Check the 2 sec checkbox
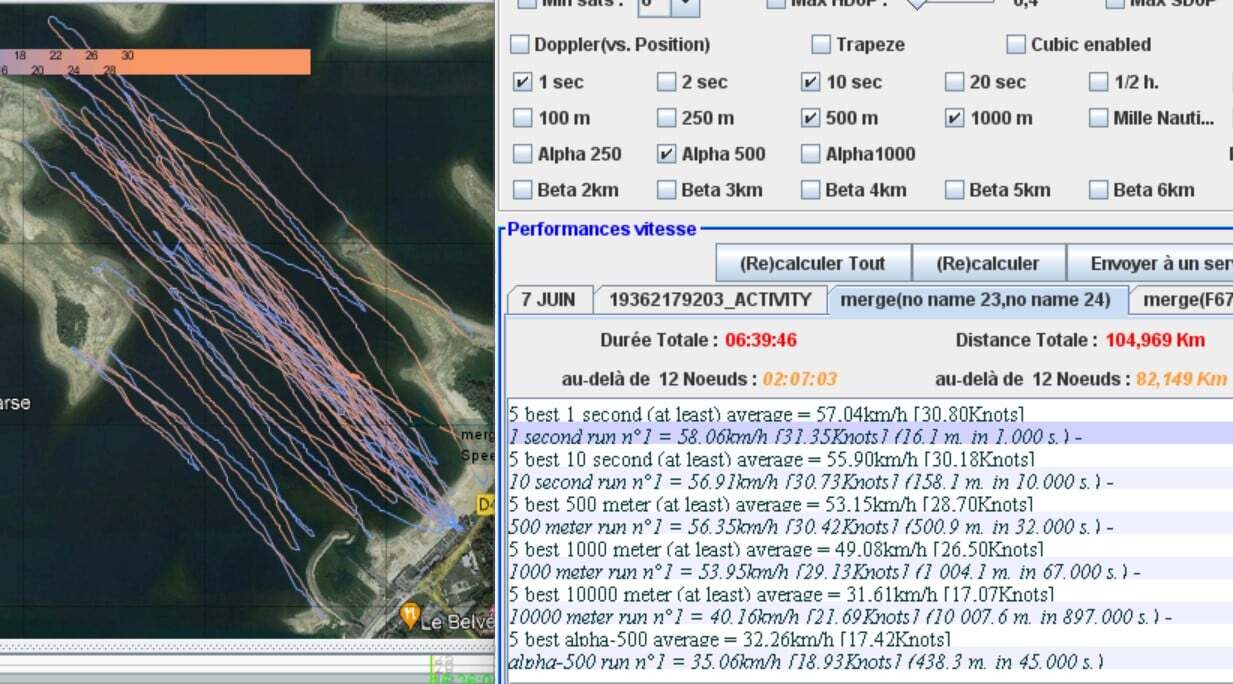This screenshot has height=684, width=1233. (666, 82)
